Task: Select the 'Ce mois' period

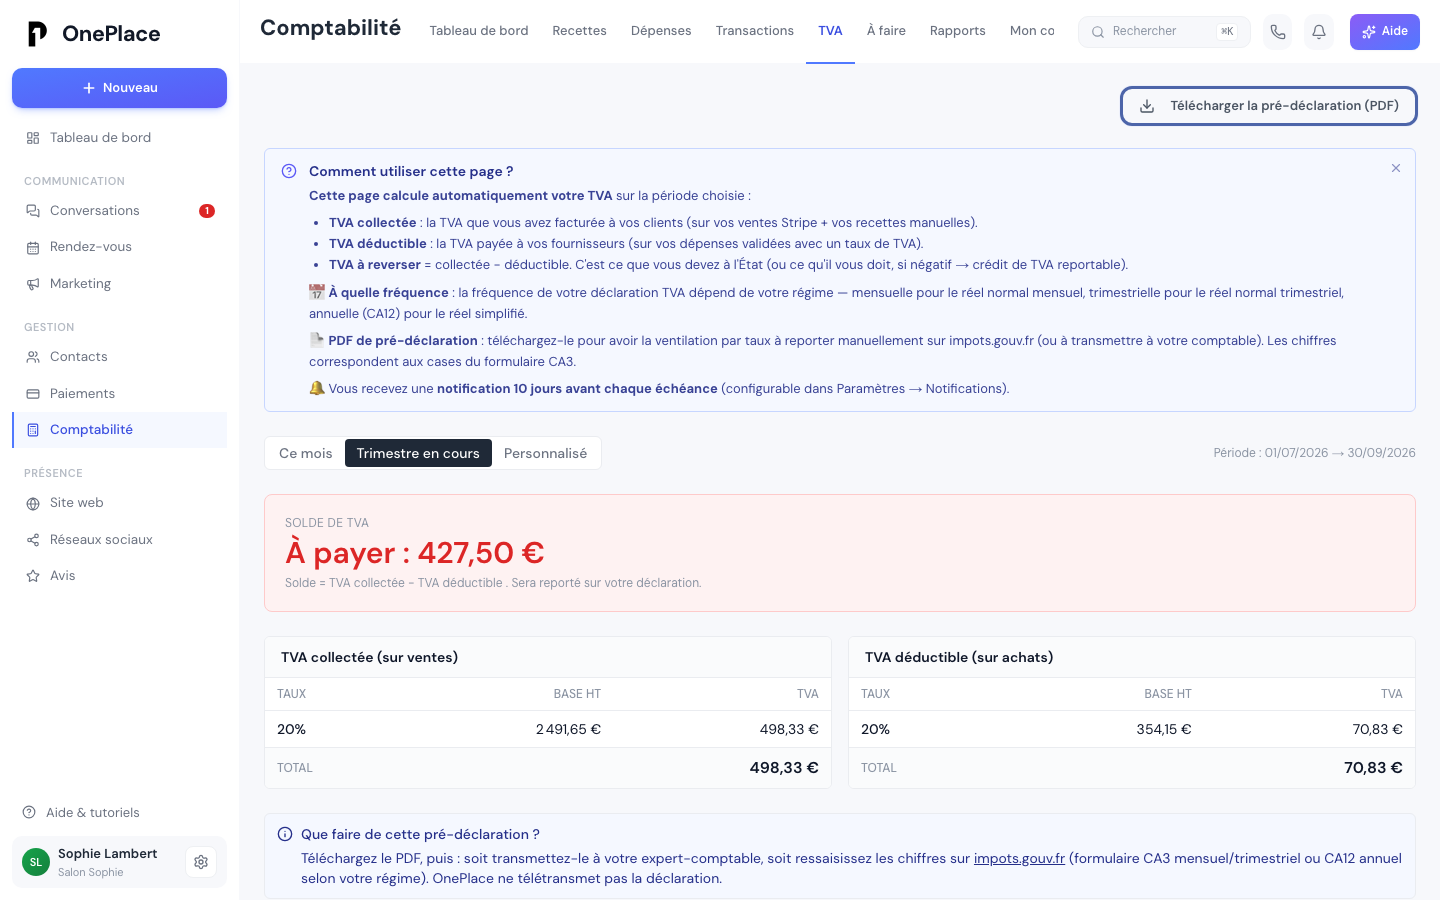Action: (x=305, y=453)
